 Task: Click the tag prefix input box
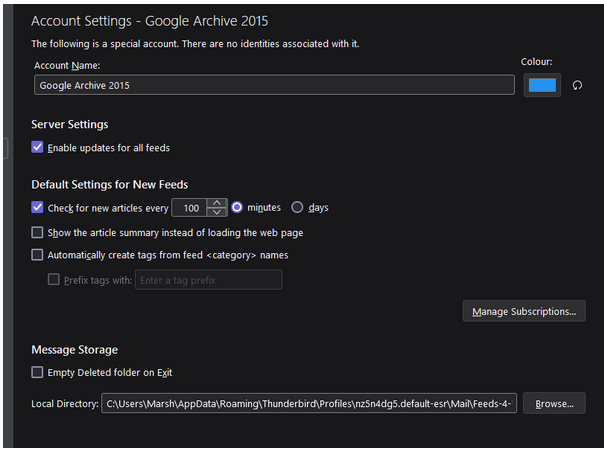click(208, 280)
